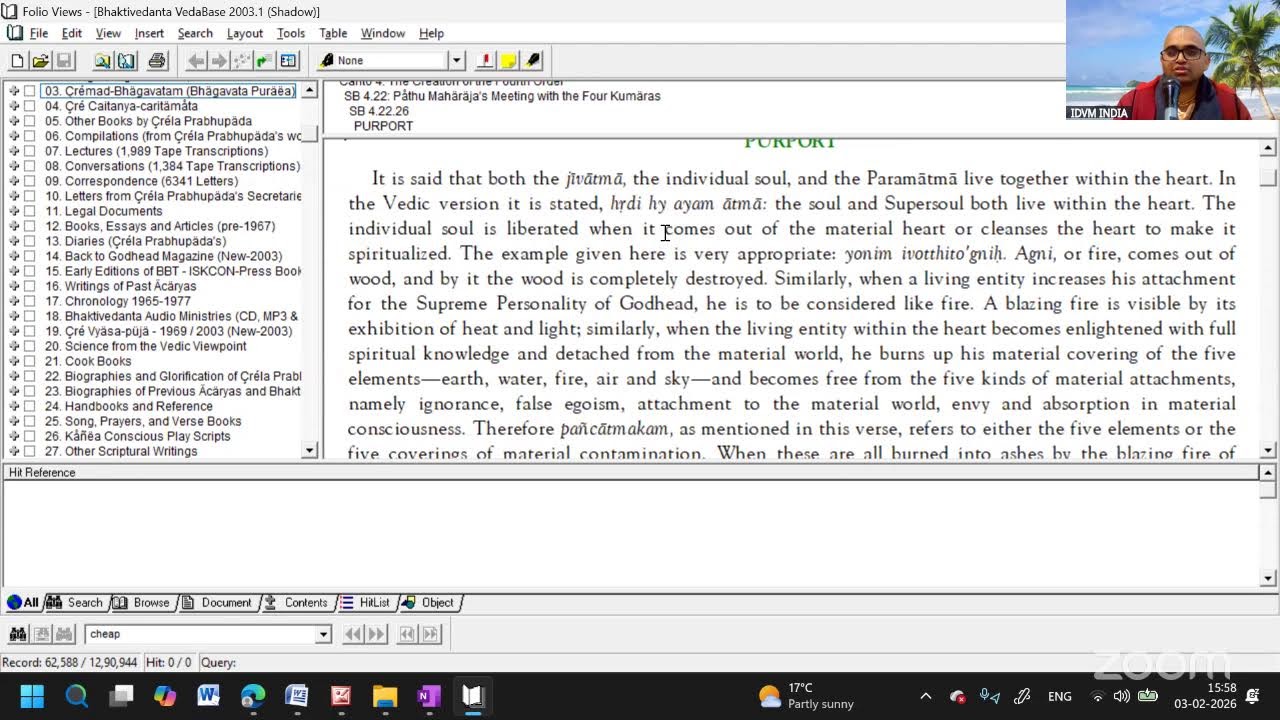Click the highlighter pen icon on the toolbar
The image size is (1280, 720).
click(532, 61)
